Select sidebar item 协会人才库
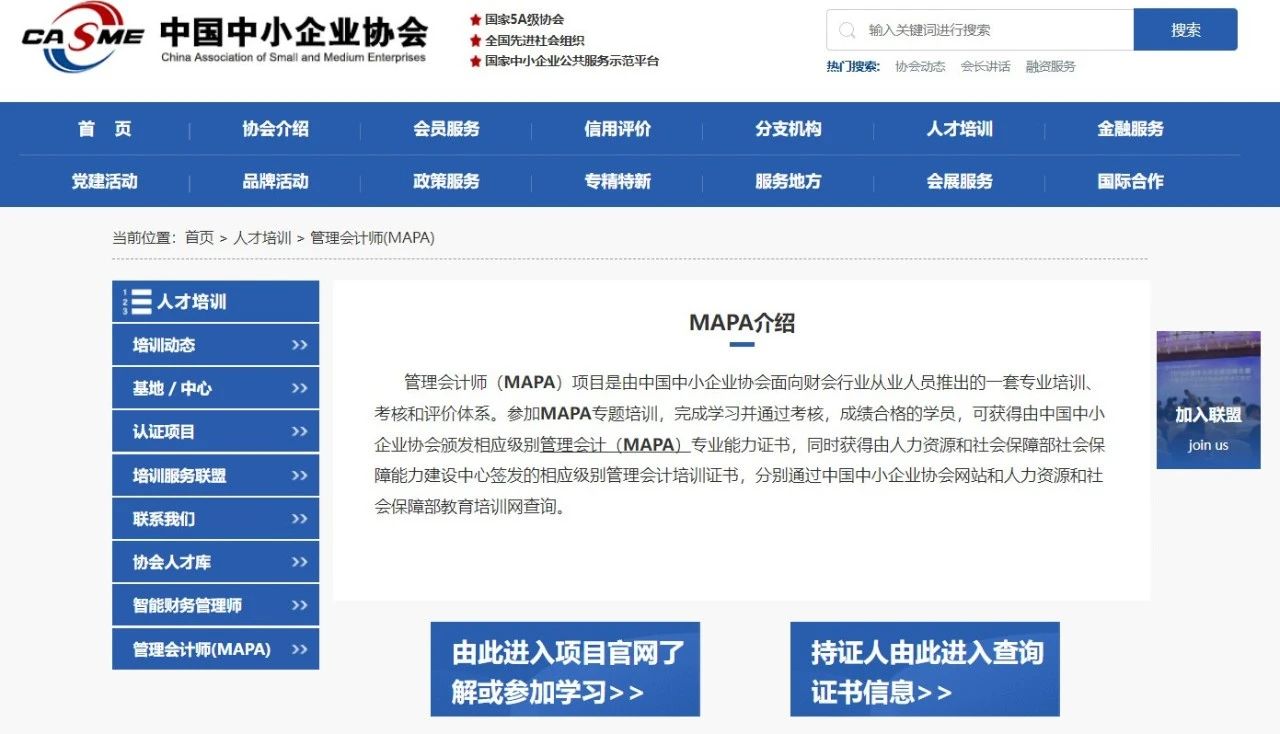 215,562
